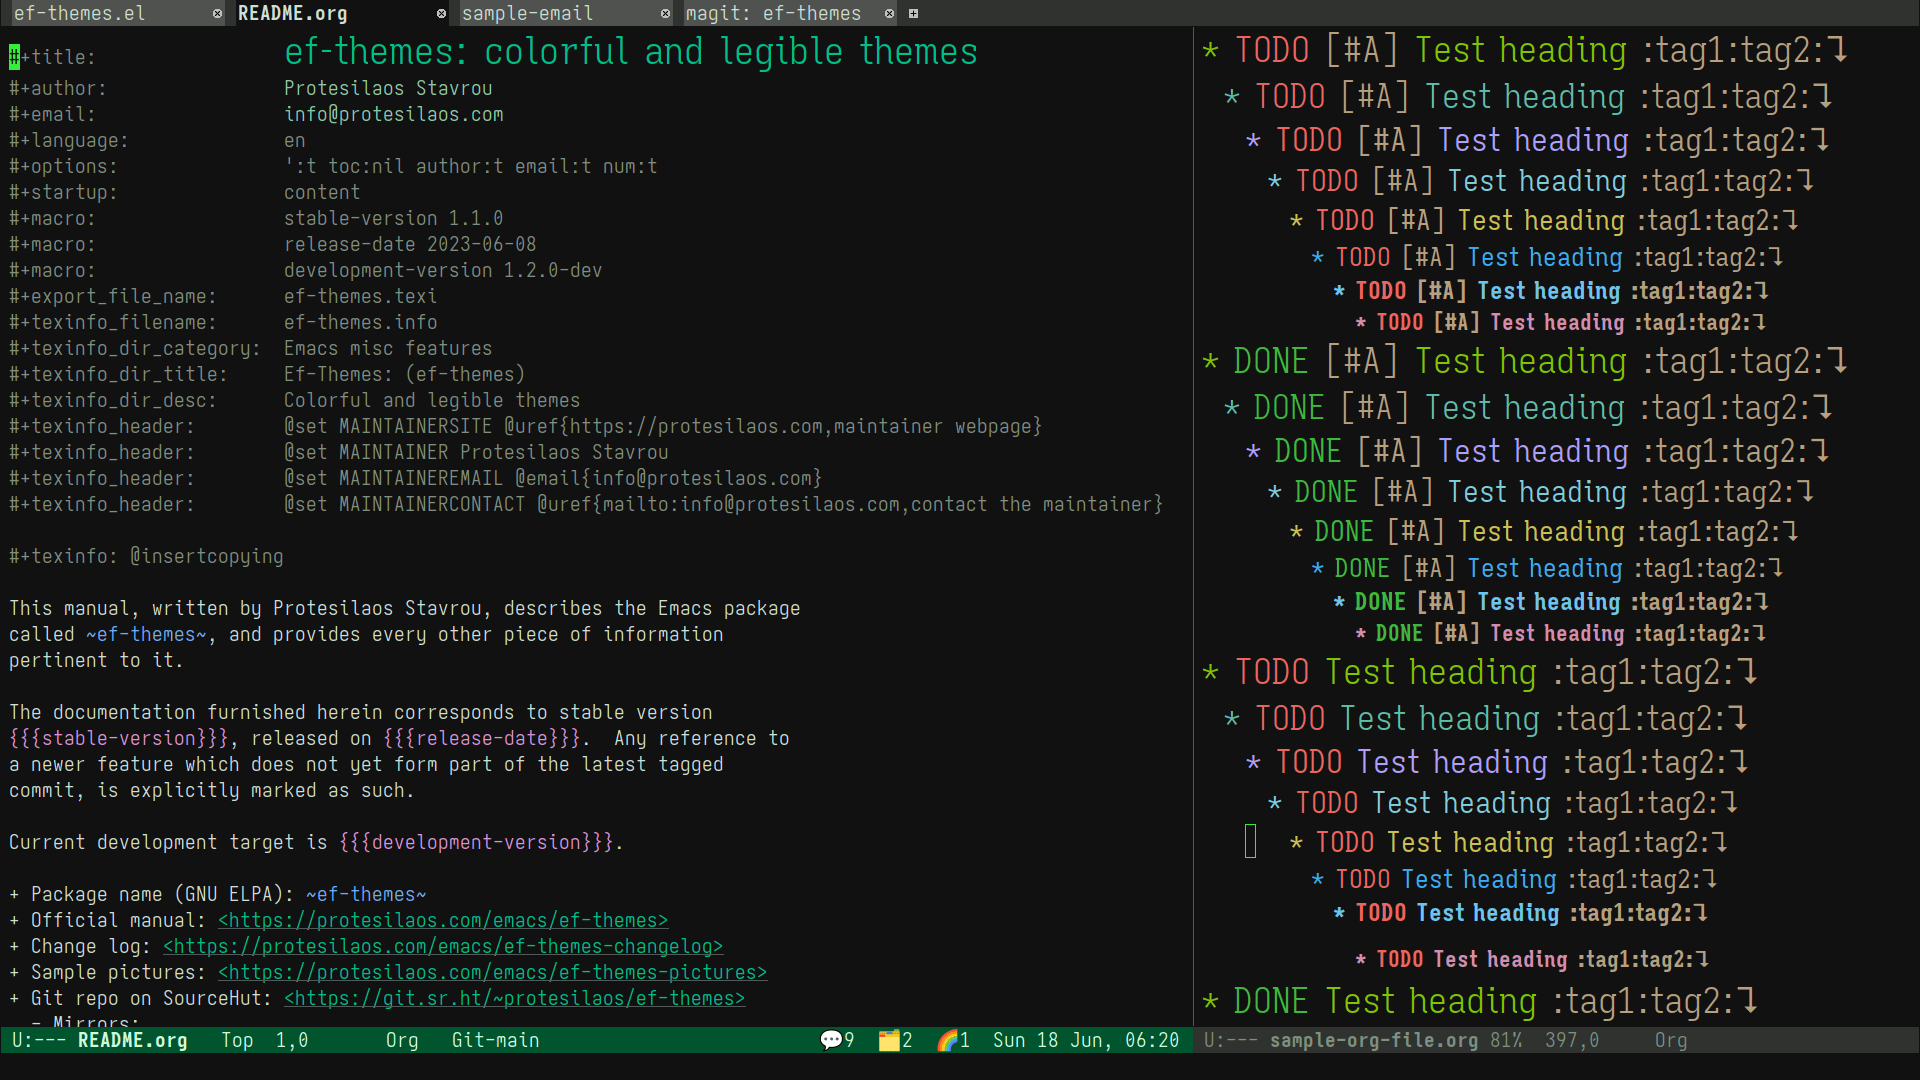Viewport: 1920px width, 1080px height.
Task: Expand fold arrow of top-level TODO Test heading without priority
Action: point(1747,671)
